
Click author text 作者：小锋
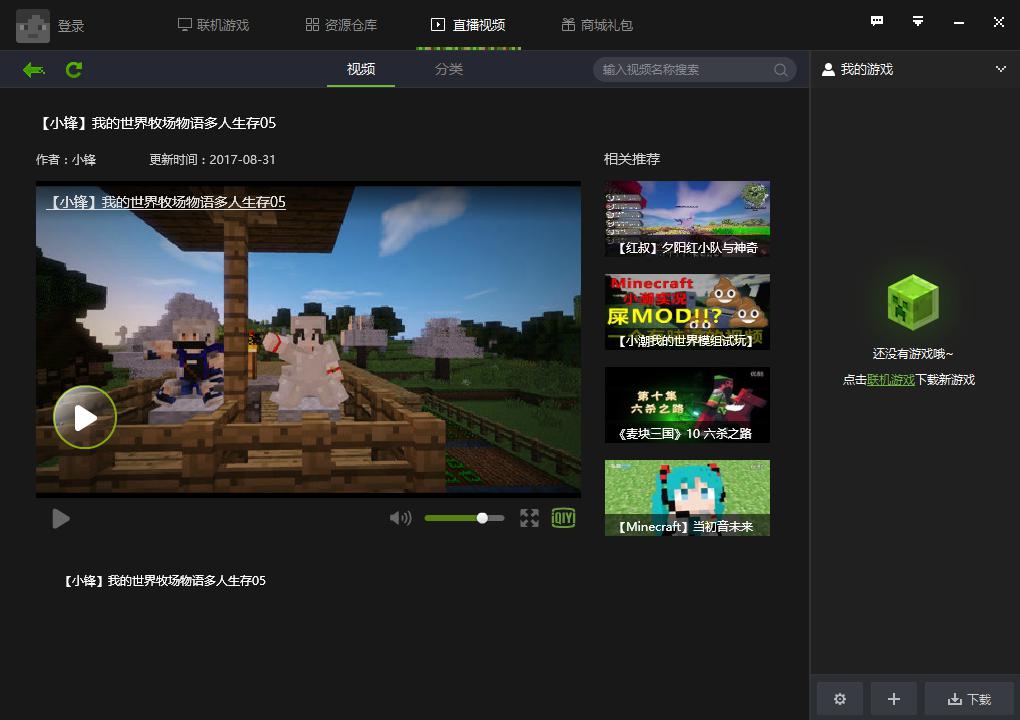pos(66,160)
